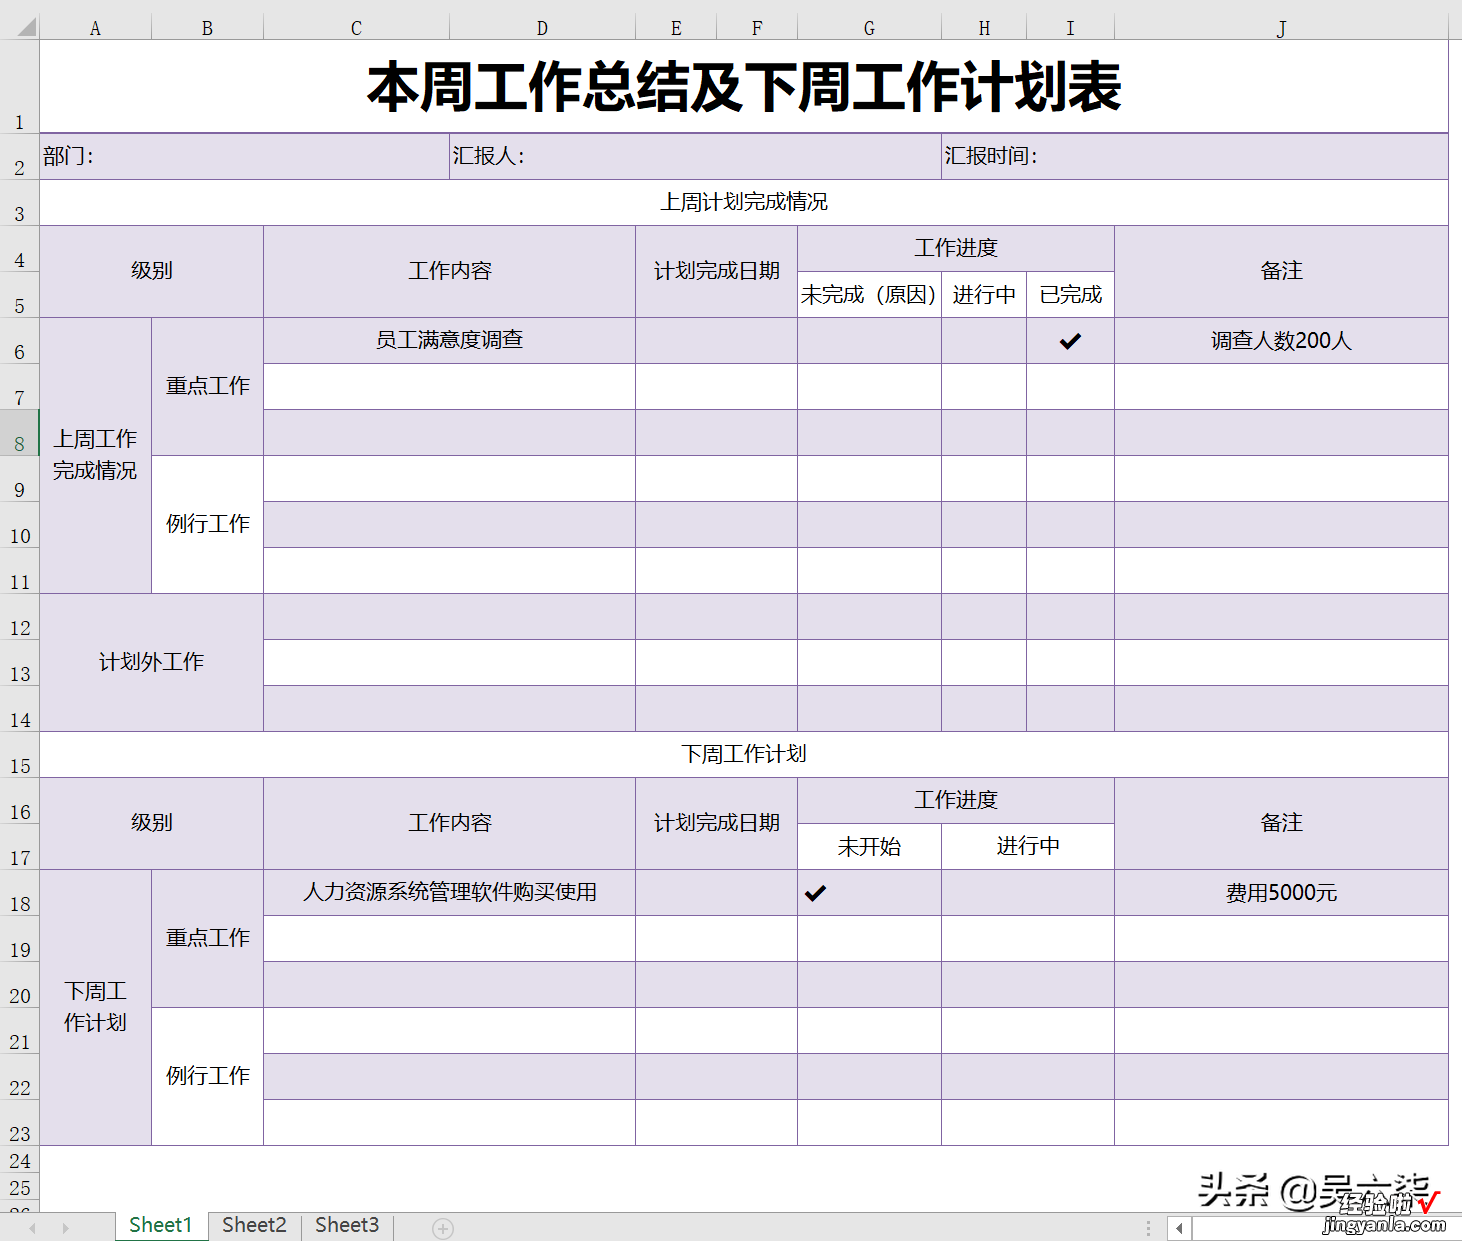The height and width of the screenshot is (1242, 1462).
Task: Switch to the Sheet2 tab
Action: click(x=254, y=1225)
